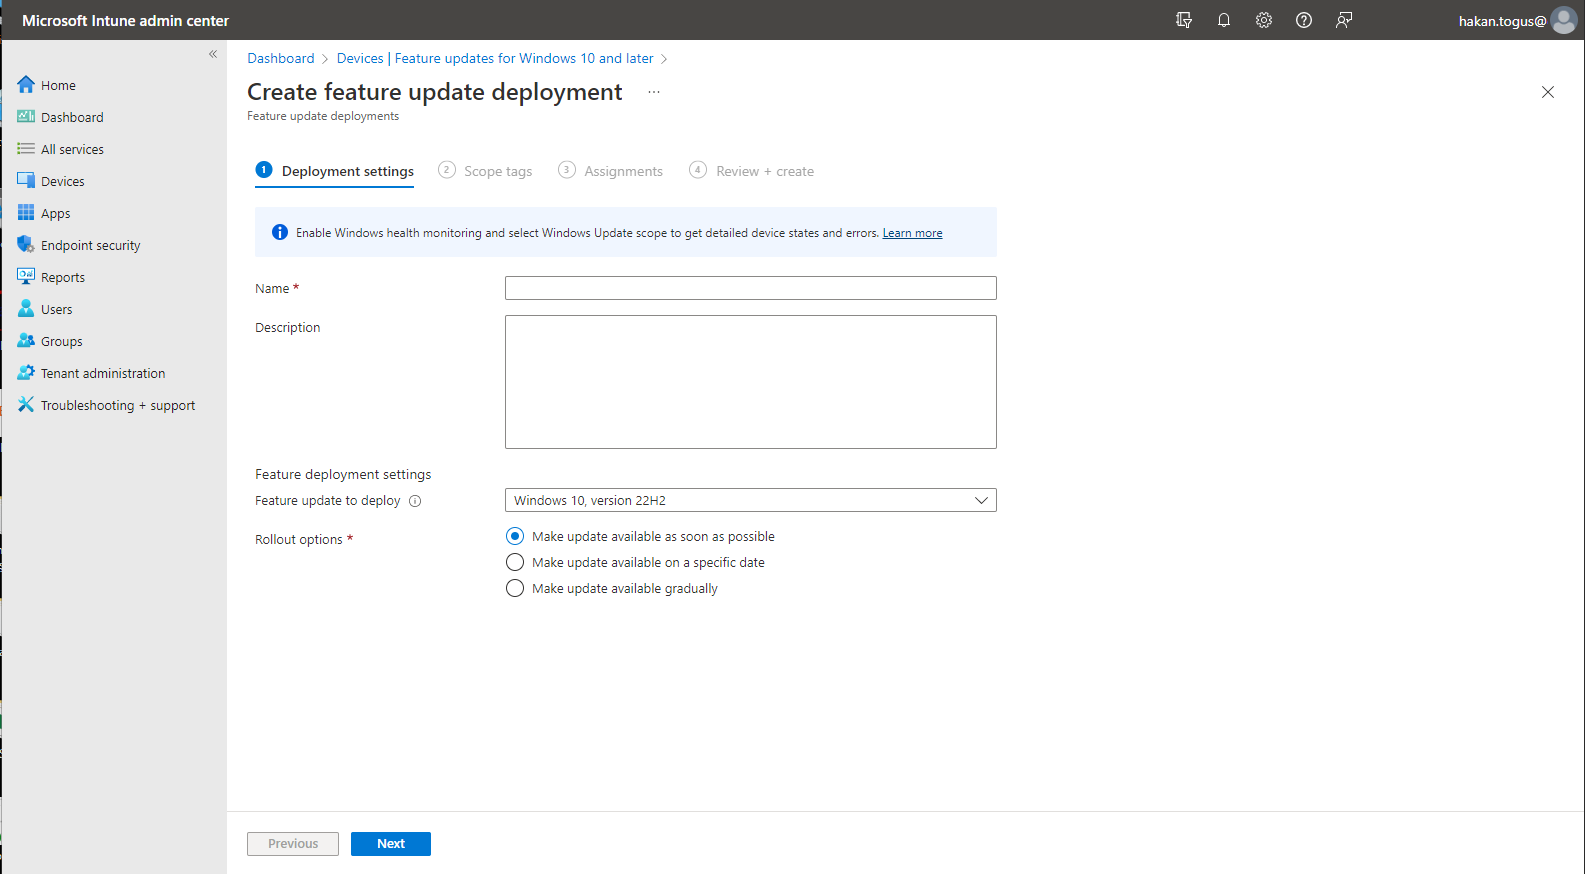1585x874 pixels.
Task: Click the Next button
Action: tap(391, 844)
